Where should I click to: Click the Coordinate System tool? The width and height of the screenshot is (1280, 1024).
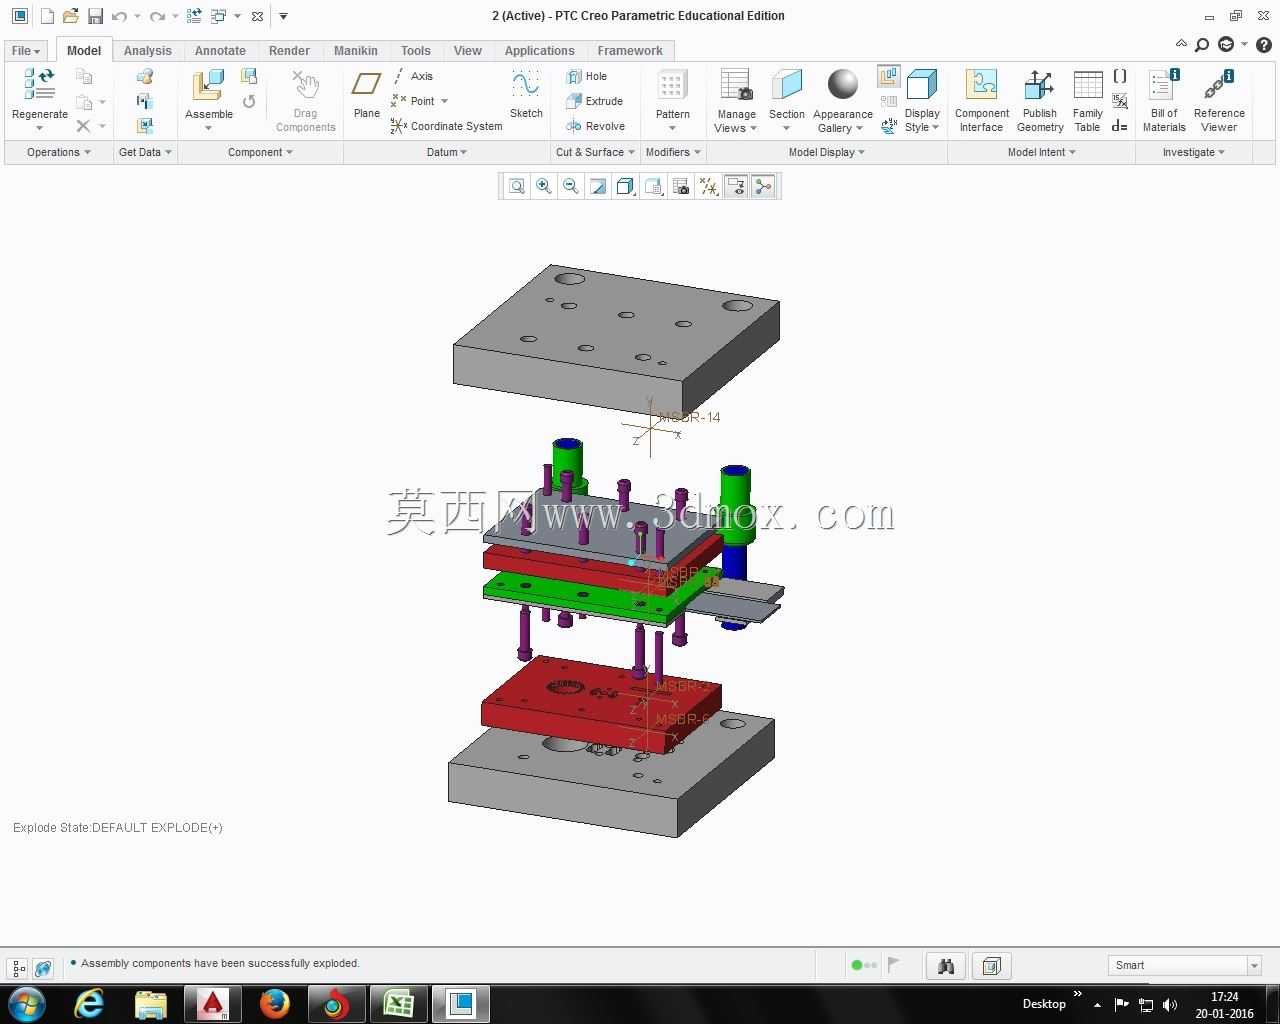447,126
